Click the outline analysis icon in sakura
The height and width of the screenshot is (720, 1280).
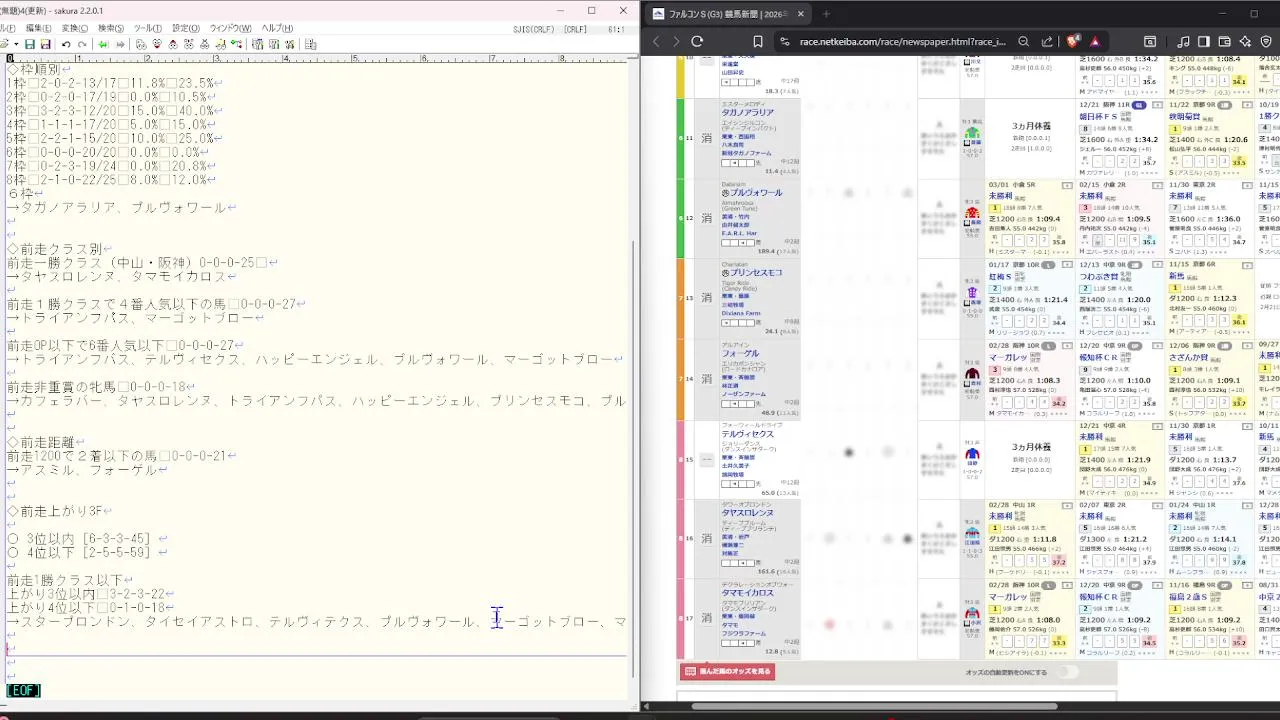click(x=236, y=44)
